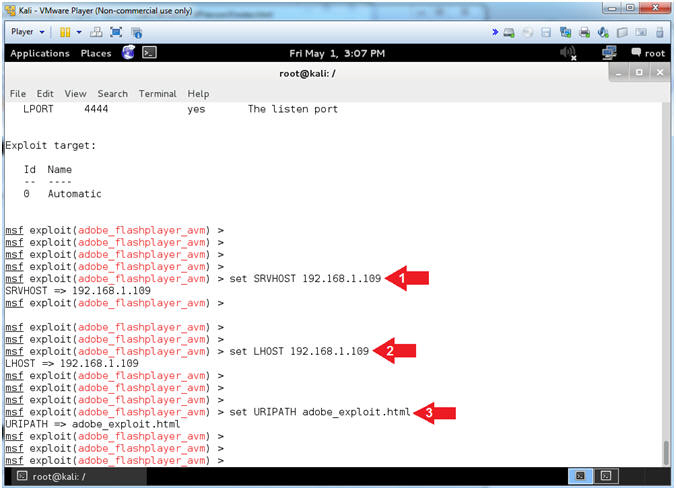Viewport: 676px width, 490px height.
Task: Click the hard disk device icon
Action: [509, 32]
